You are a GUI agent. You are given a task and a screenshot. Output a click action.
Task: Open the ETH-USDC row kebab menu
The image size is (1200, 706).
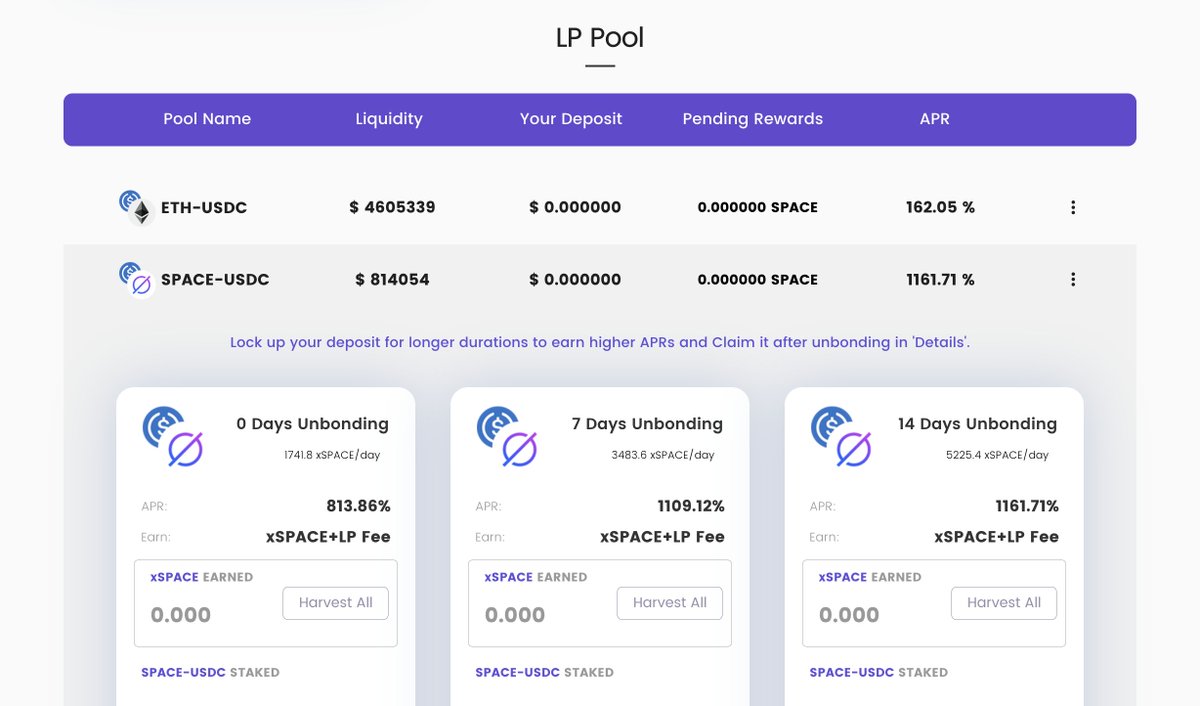[x=1073, y=208]
